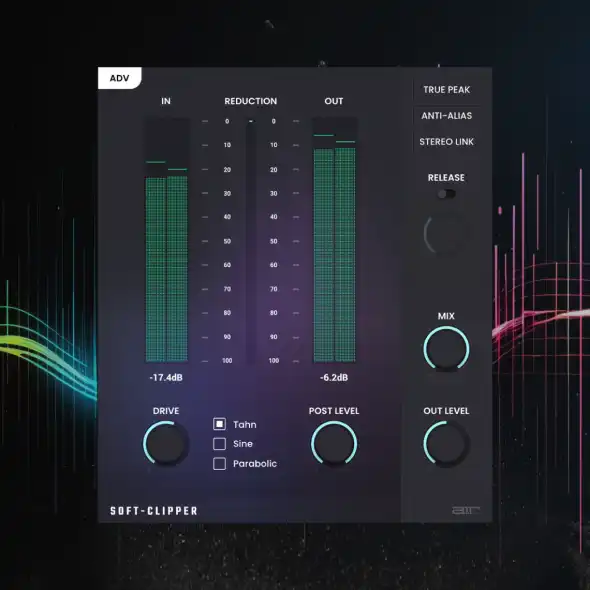The image size is (590, 590).
Task: Click the IN level meter
Action: [167, 240]
